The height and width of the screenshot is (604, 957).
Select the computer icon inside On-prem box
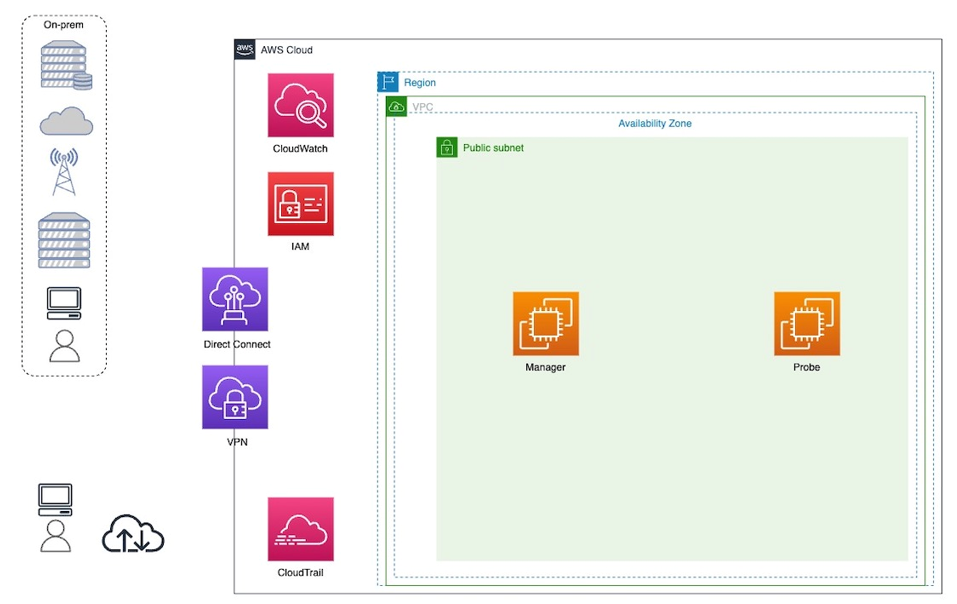point(65,302)
